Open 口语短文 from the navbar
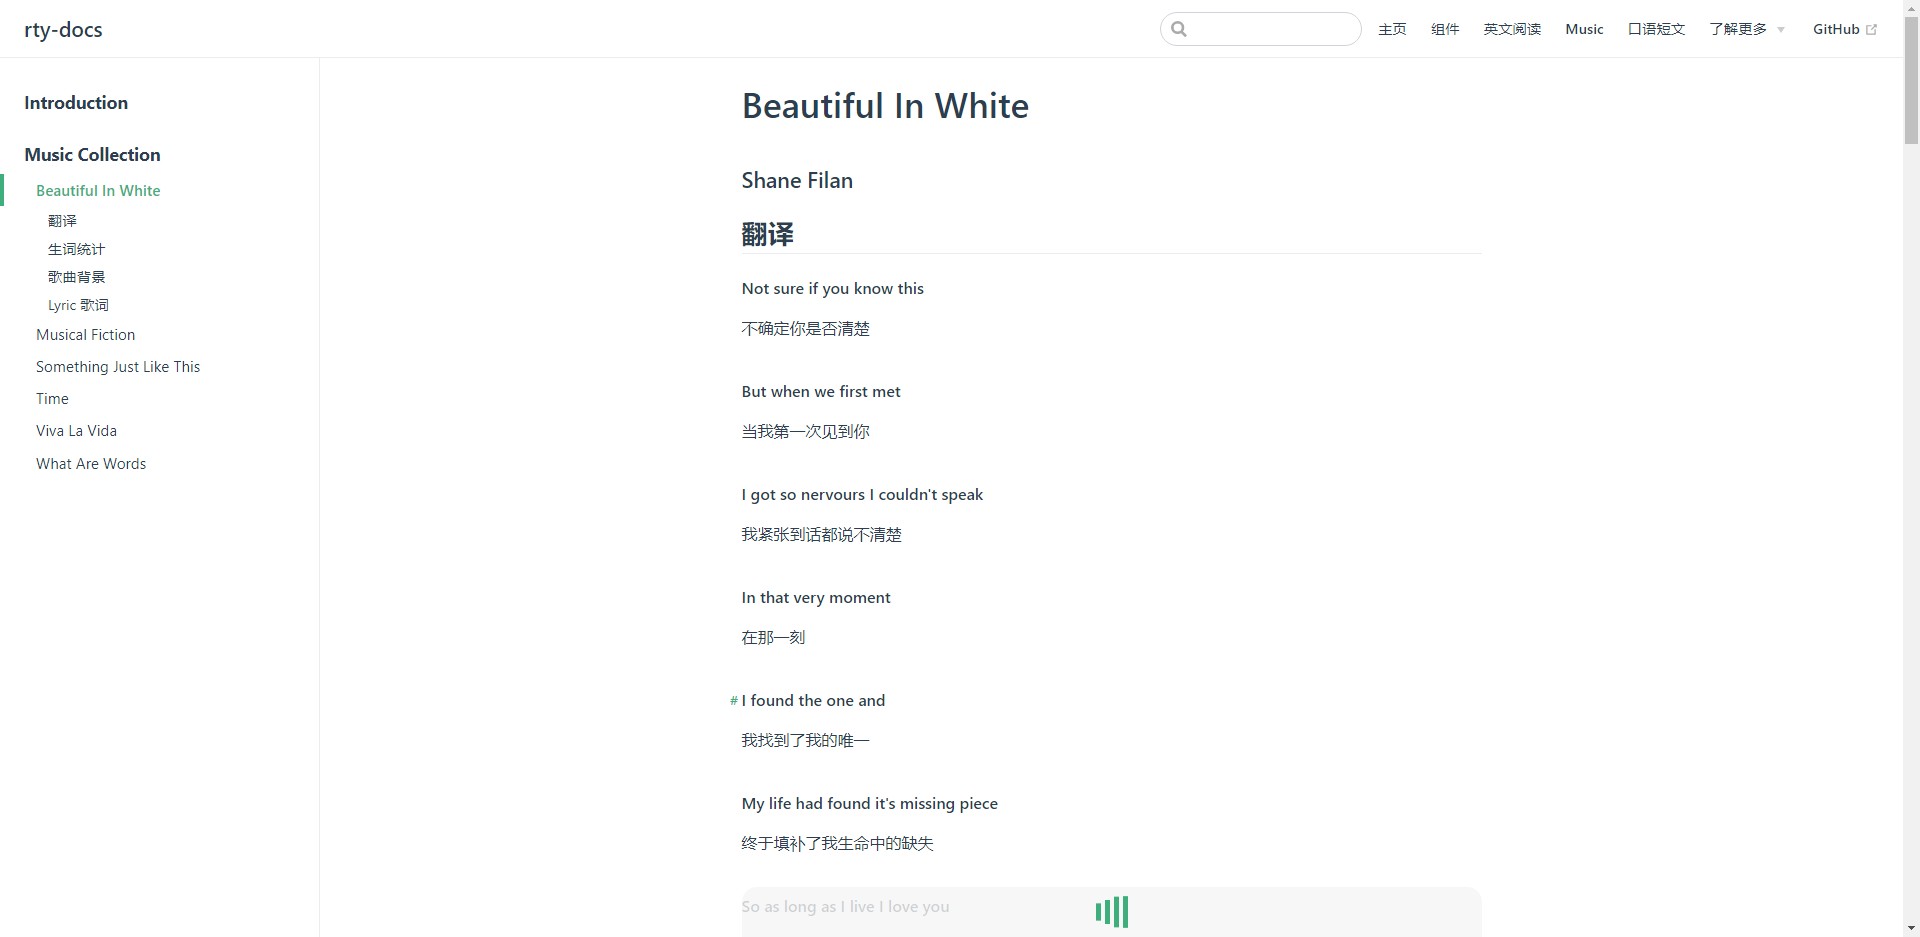This screenshot has height=937, width=1920. tap(1656, 29)
